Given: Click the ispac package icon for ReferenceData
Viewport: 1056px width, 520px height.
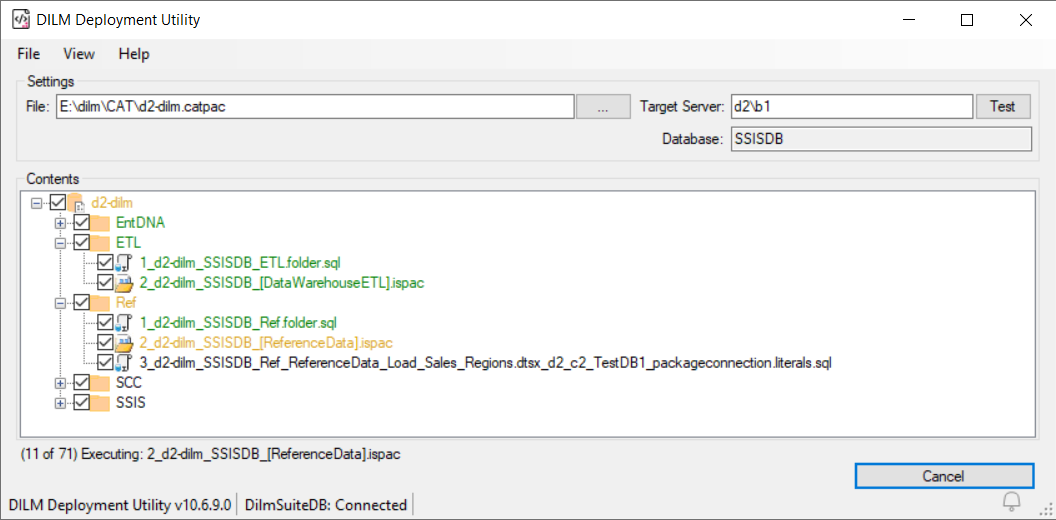Looking at the screenshot, I should point(124,342).
